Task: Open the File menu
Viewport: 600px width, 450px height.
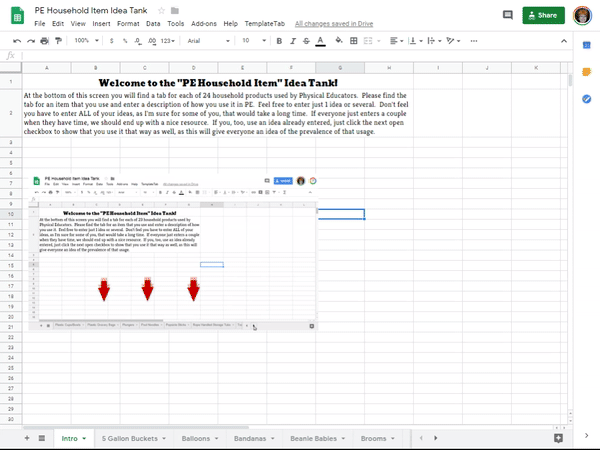Action: [39, 24]
